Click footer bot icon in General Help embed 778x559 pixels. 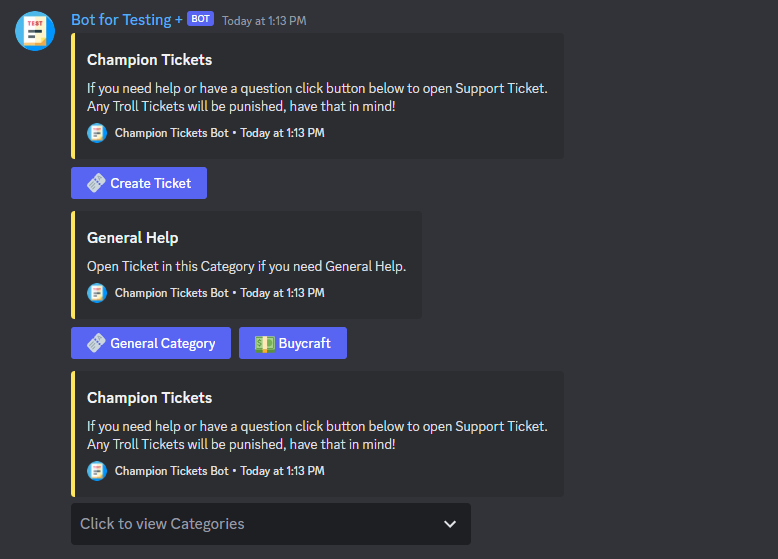[x=97, y=293]
